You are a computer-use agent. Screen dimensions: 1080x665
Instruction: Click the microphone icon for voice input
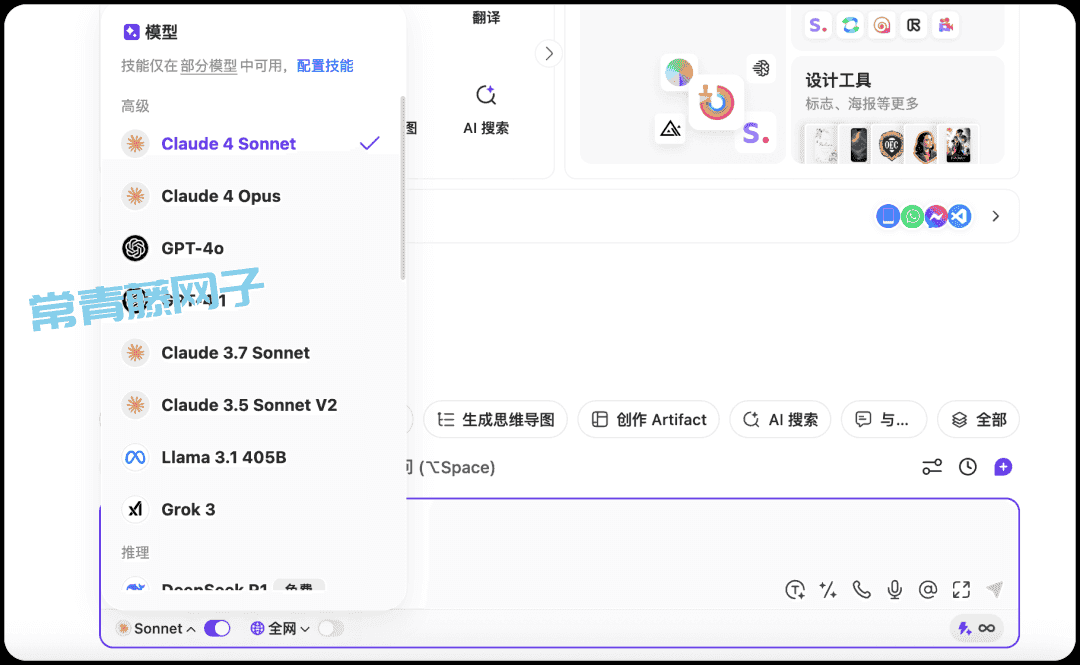coord(895,590)
